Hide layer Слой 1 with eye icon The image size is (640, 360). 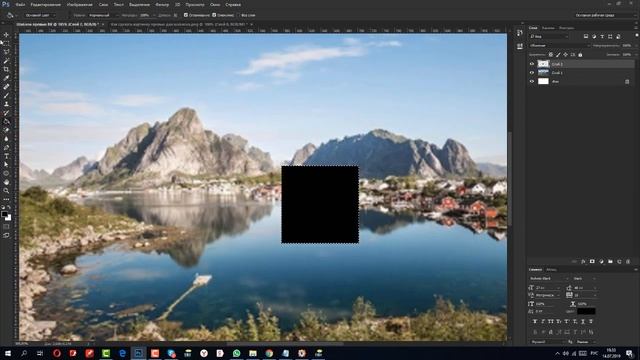pos(531,73)
